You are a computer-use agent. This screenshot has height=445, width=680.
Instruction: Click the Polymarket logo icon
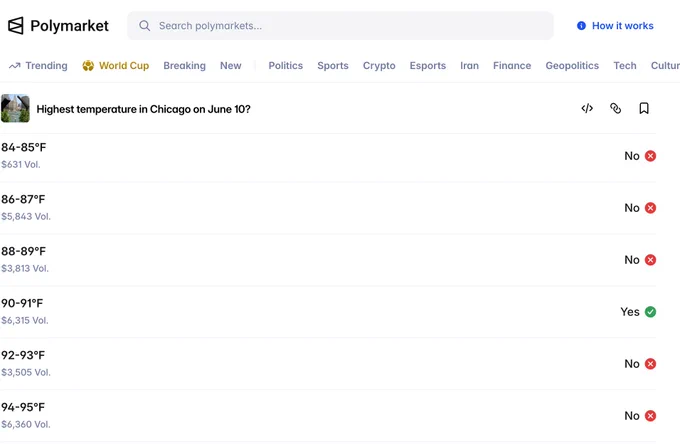16,26
